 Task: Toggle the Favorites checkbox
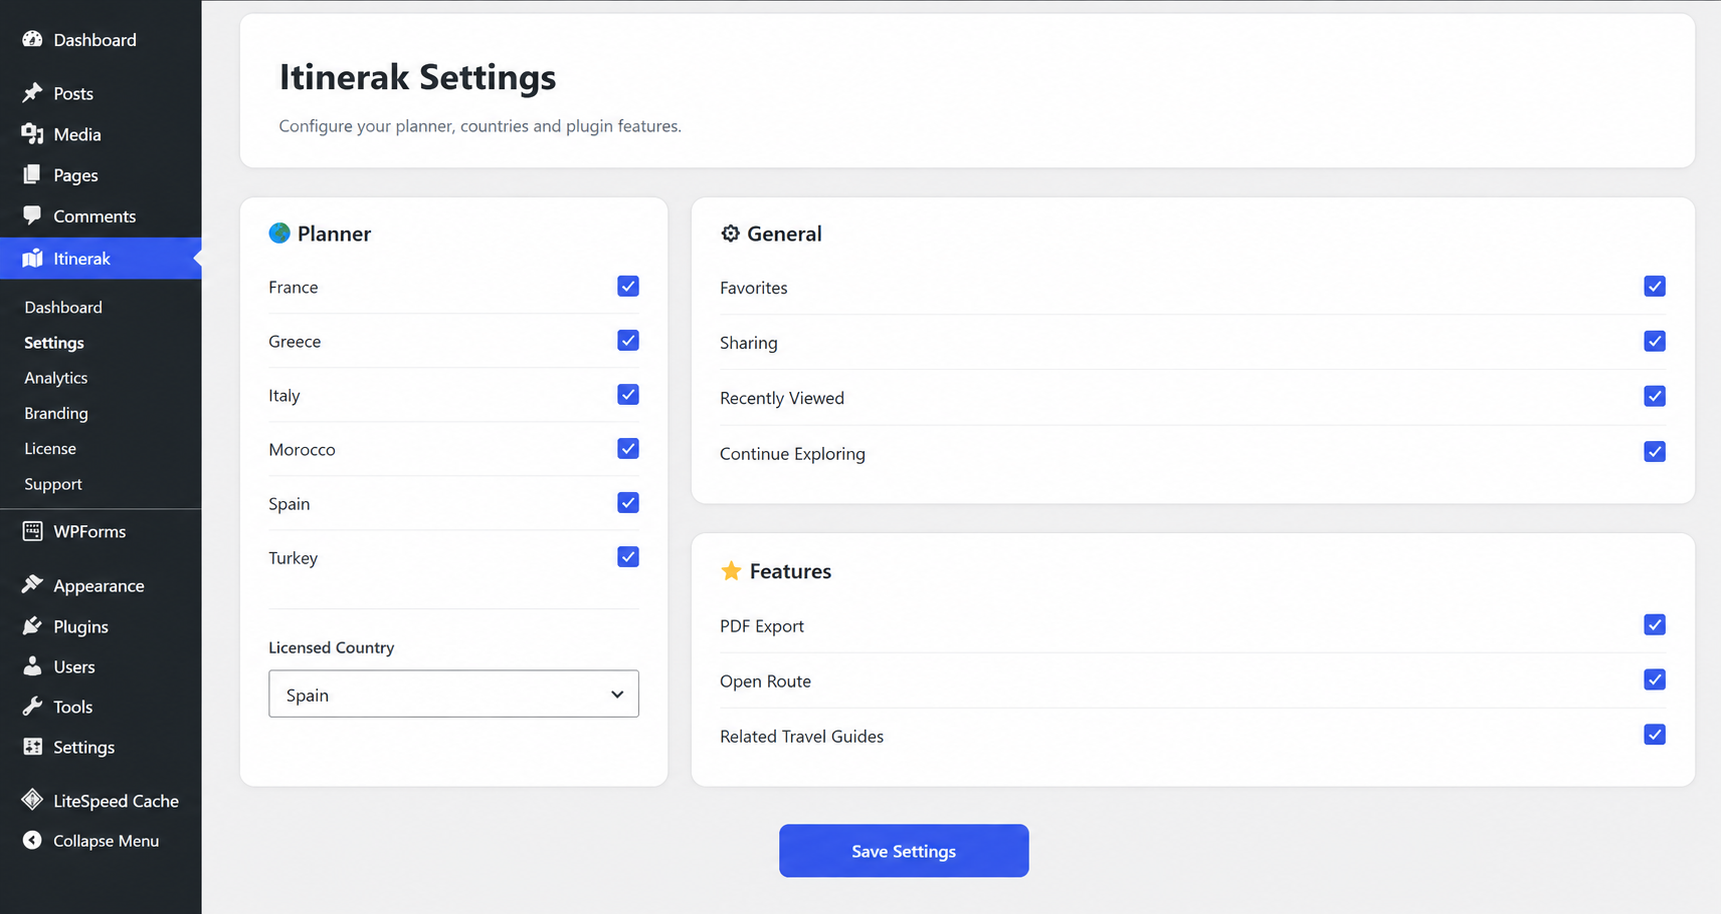(1655, 286)
